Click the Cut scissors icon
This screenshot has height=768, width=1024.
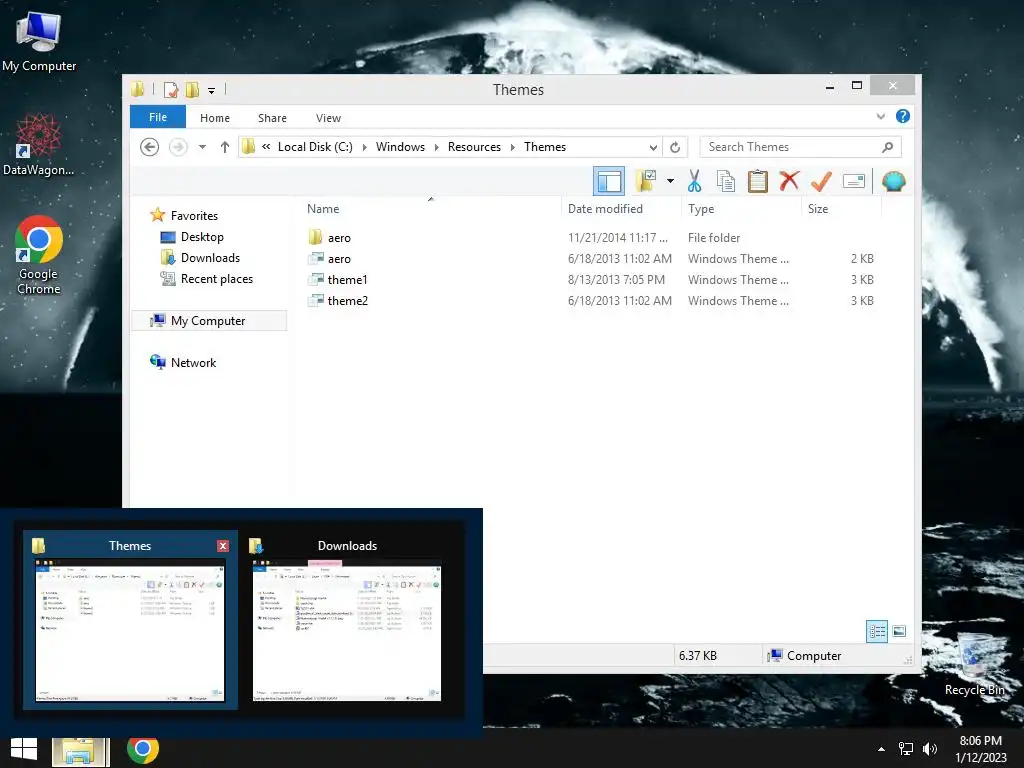pyautogui.click(x=694, y=182)
